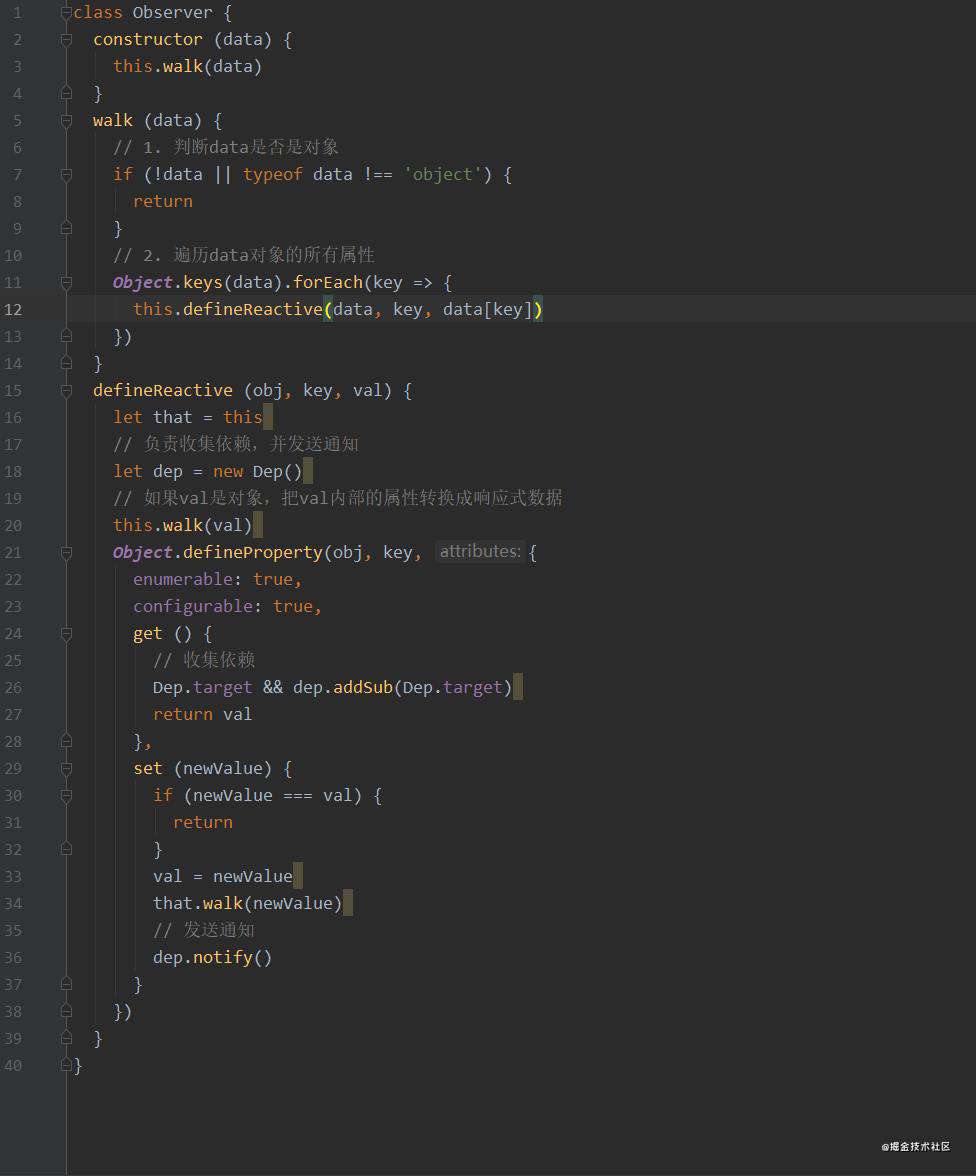Viewport: 976px width, 1176px height.
Task: Collapse the constructor fold marker on line 2
Action: [x=66, y=40]
